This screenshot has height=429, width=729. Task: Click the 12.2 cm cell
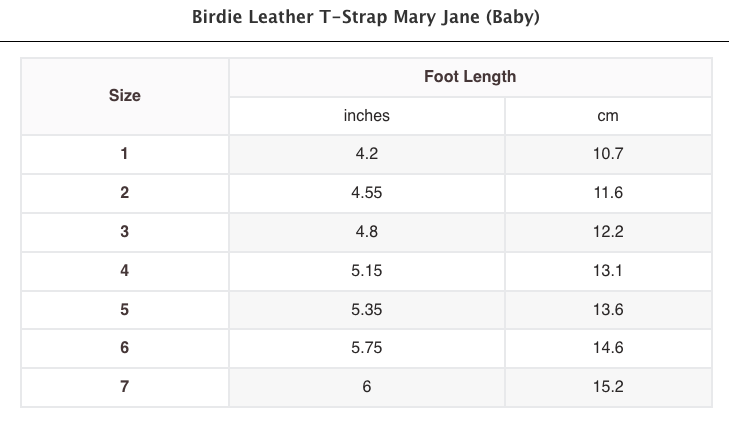coord(607,231)
